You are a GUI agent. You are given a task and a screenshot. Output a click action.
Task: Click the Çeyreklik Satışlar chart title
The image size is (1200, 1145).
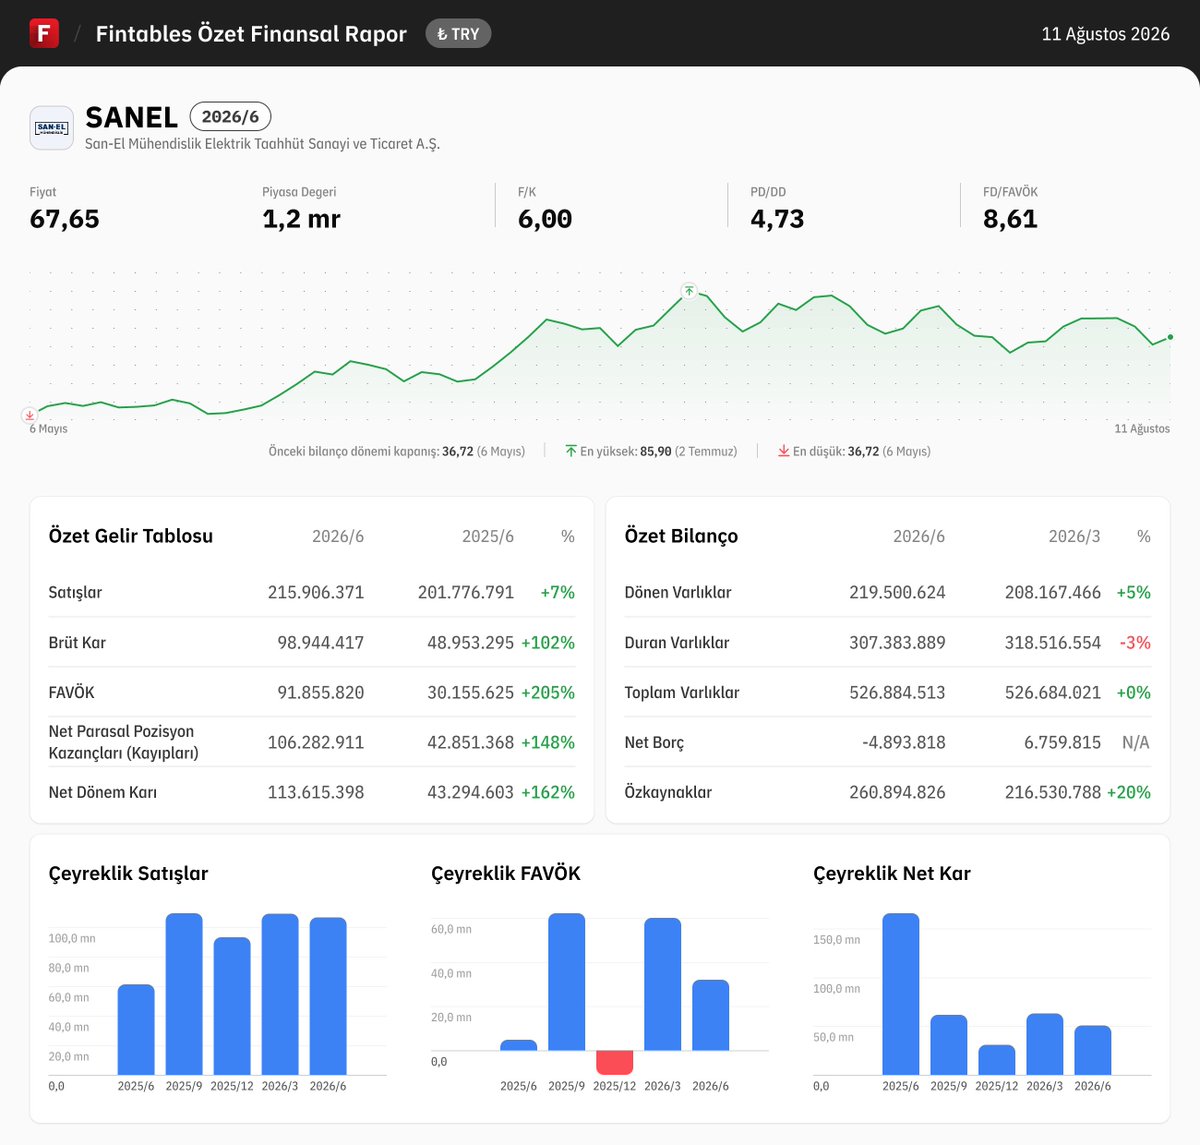pyautogui.click(x=129, y=873)
